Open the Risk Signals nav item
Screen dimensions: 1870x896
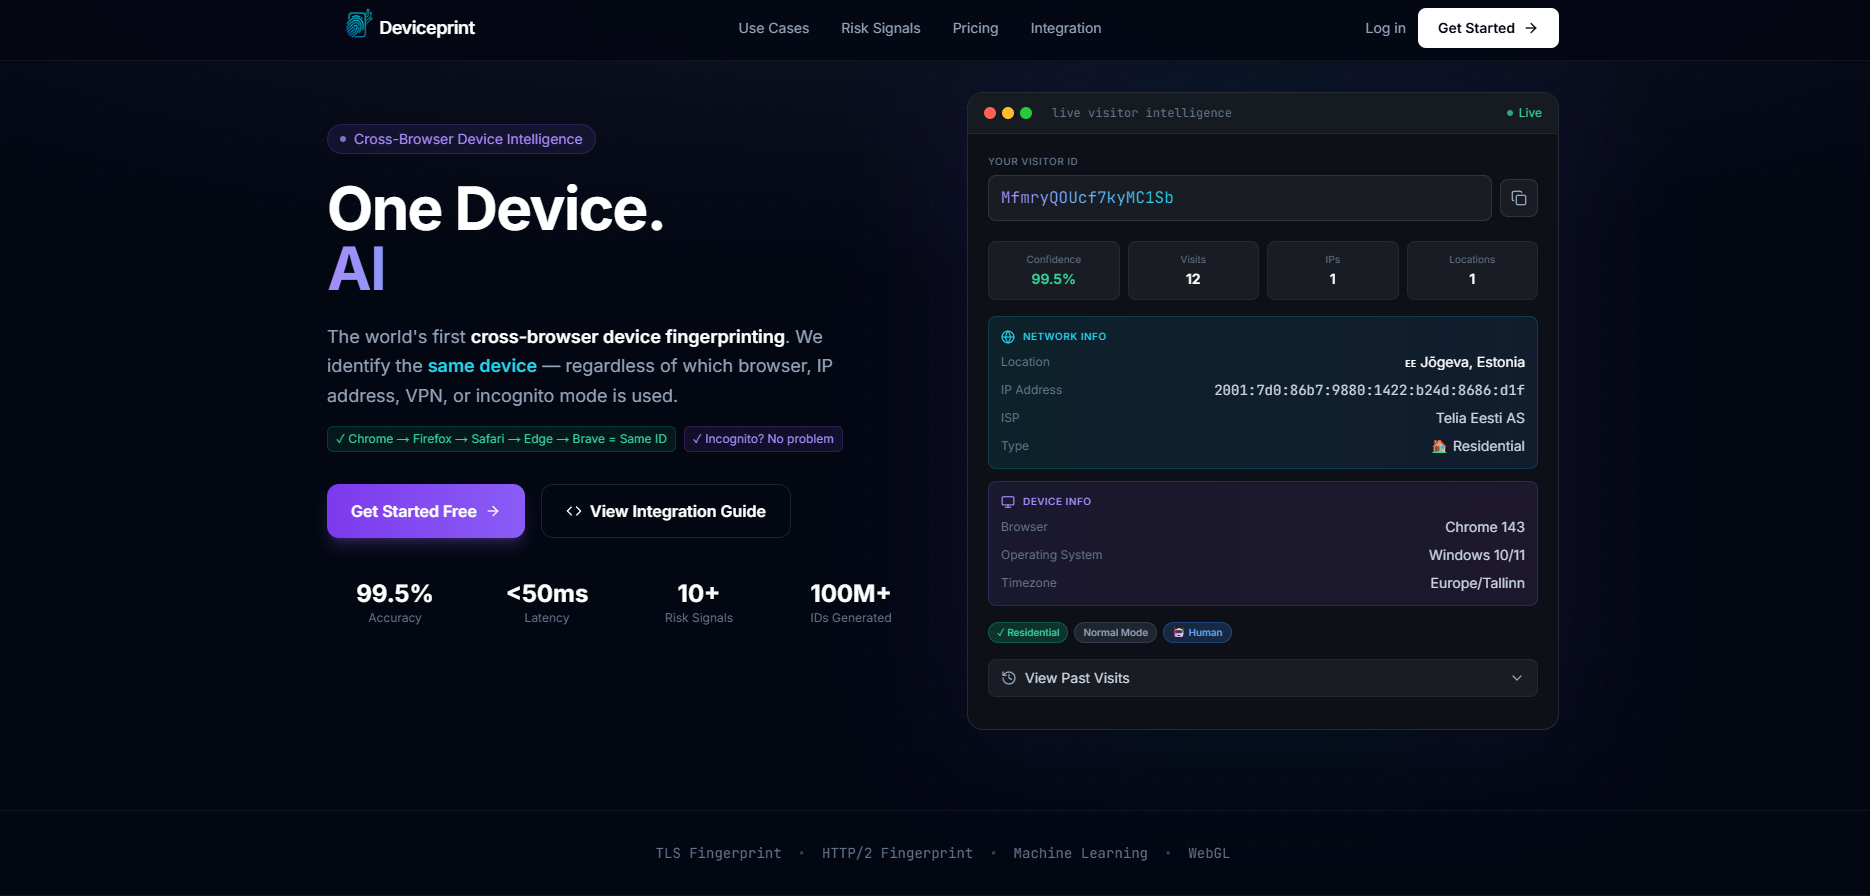click(881, 28)
